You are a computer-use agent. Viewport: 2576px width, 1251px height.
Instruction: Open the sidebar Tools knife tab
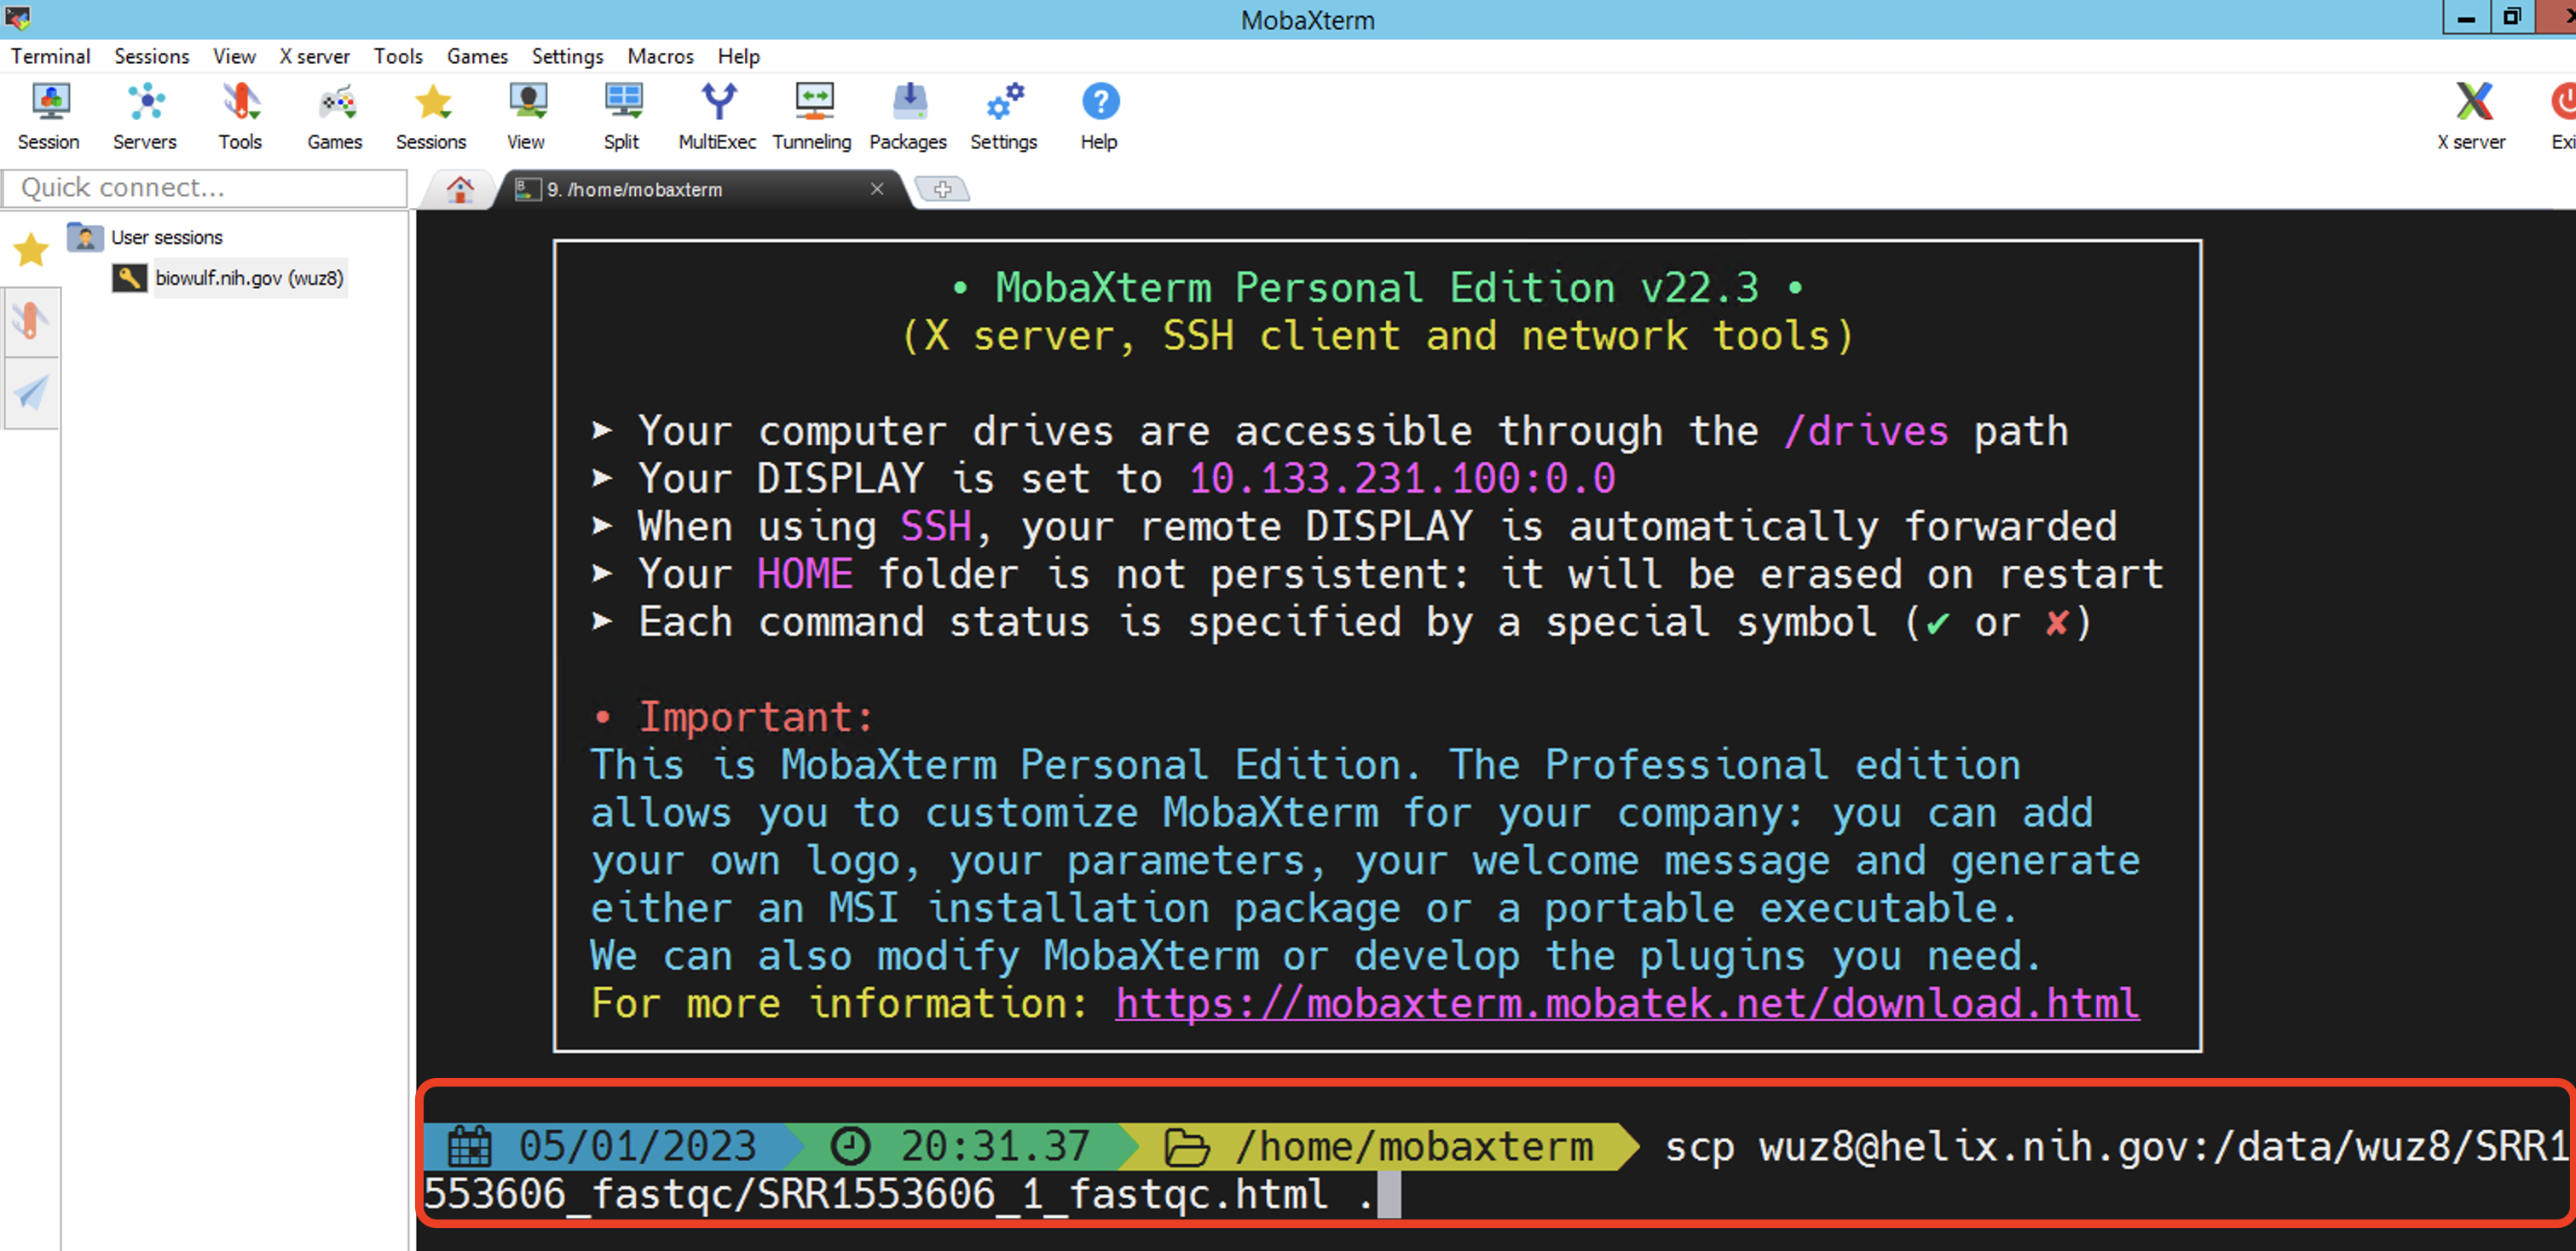(x=31, y=322)
